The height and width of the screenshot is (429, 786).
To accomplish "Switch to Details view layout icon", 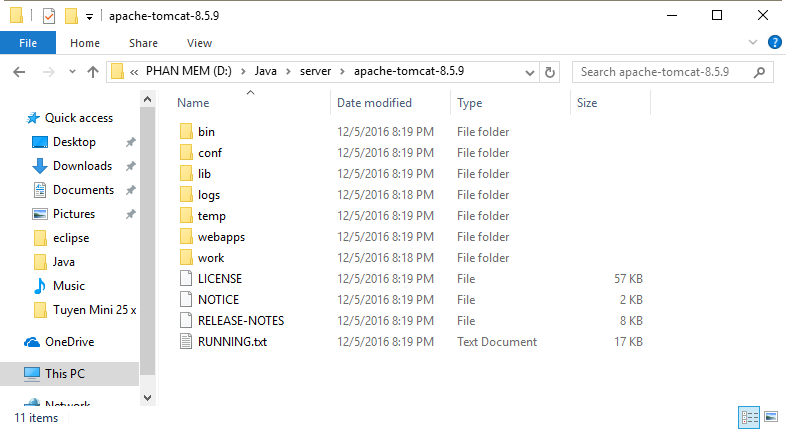I will pyautogui.click(x=749, y=417).
